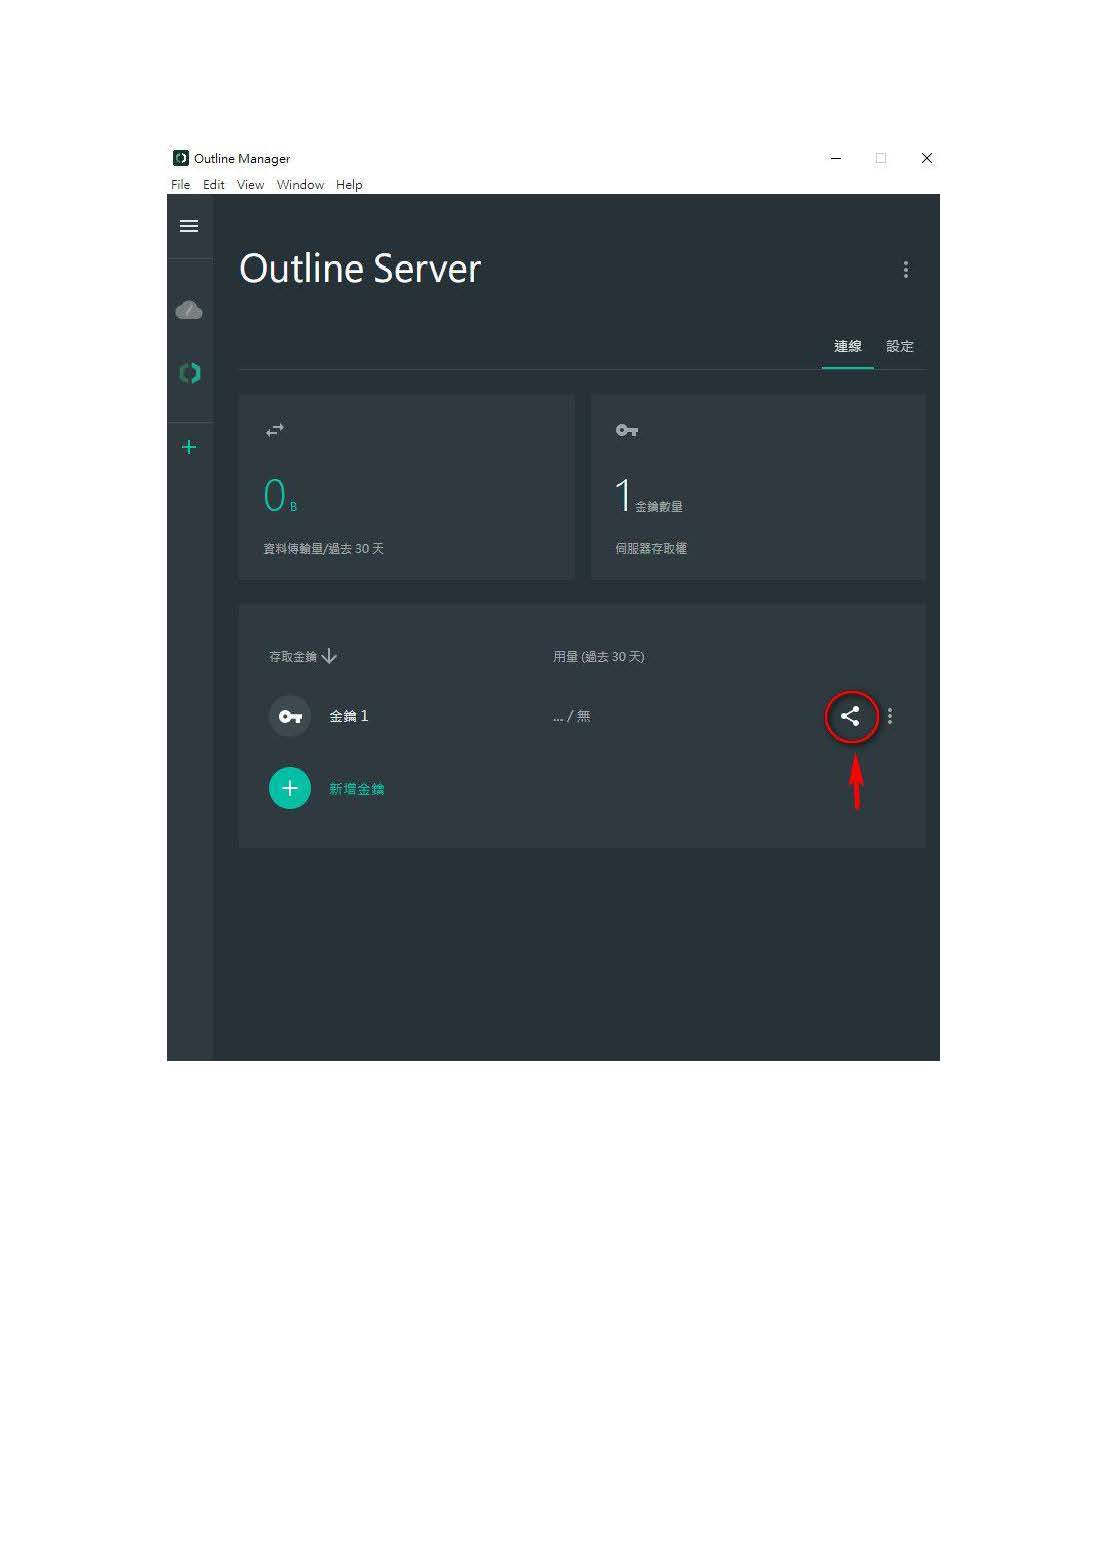Select the gray cloud server icon
The width and height of the screenshot is (1108, 1567).
point(189,310)
